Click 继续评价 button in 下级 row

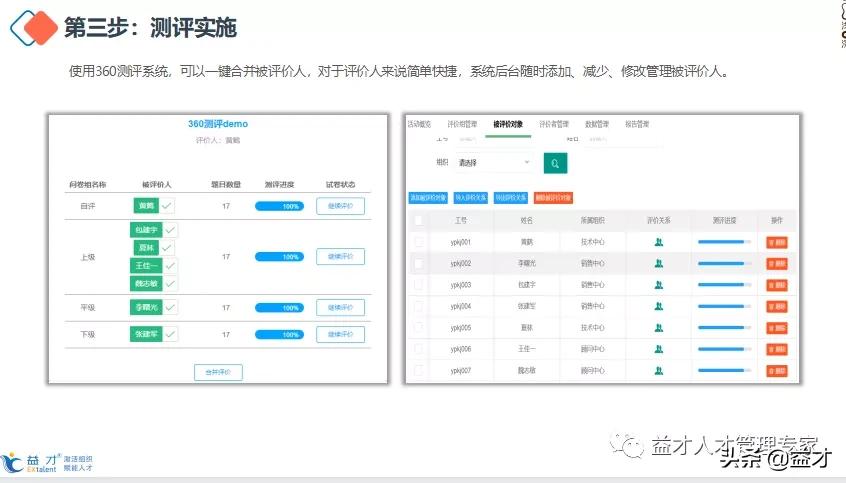point(340,334)
